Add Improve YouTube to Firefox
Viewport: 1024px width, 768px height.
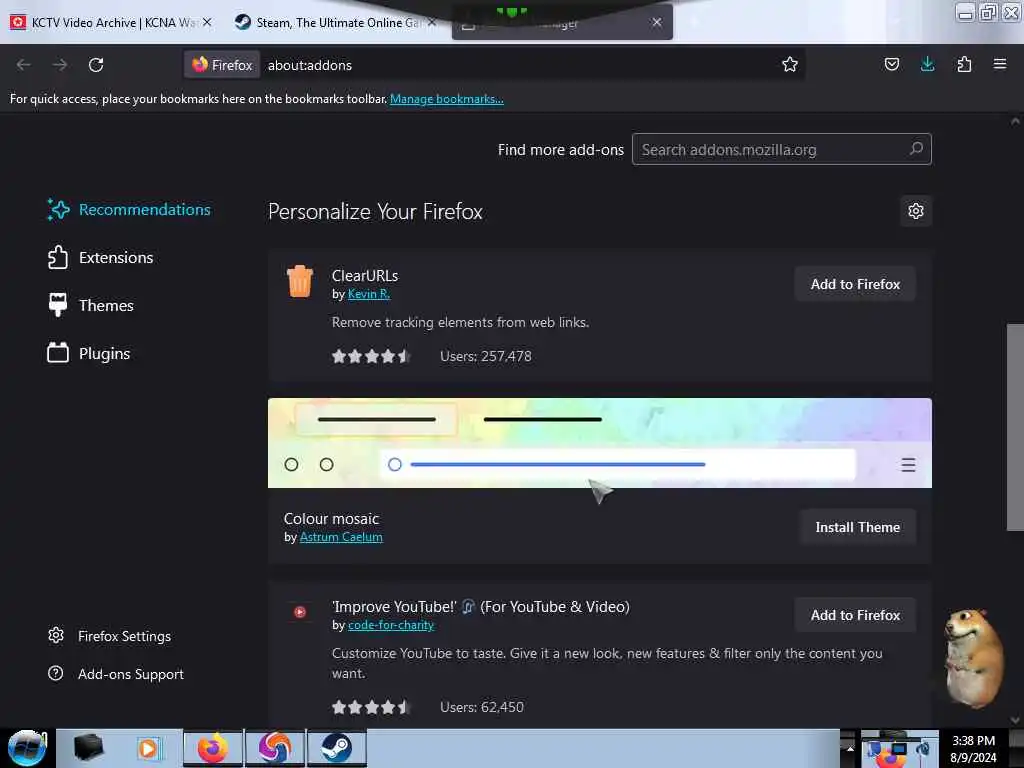[855, 615]
